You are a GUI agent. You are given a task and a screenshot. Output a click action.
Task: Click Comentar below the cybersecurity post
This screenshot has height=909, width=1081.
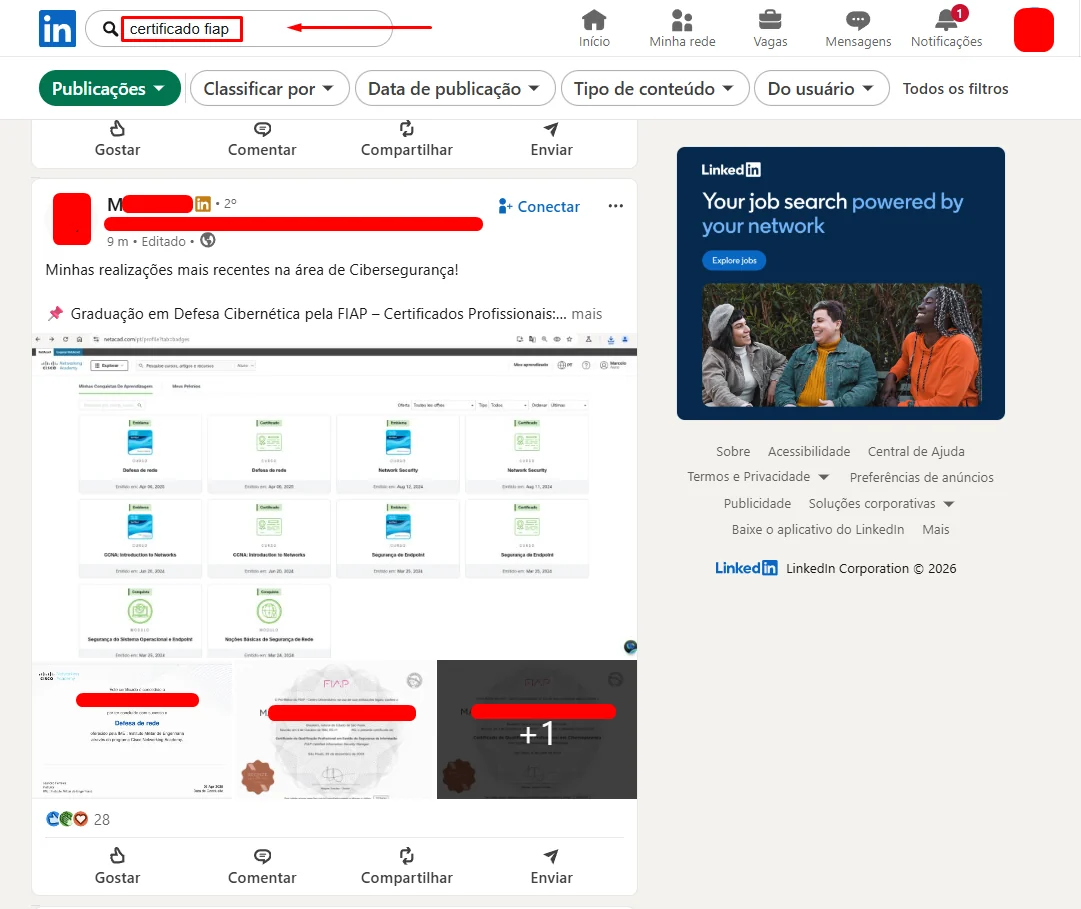tap(262, 867)
